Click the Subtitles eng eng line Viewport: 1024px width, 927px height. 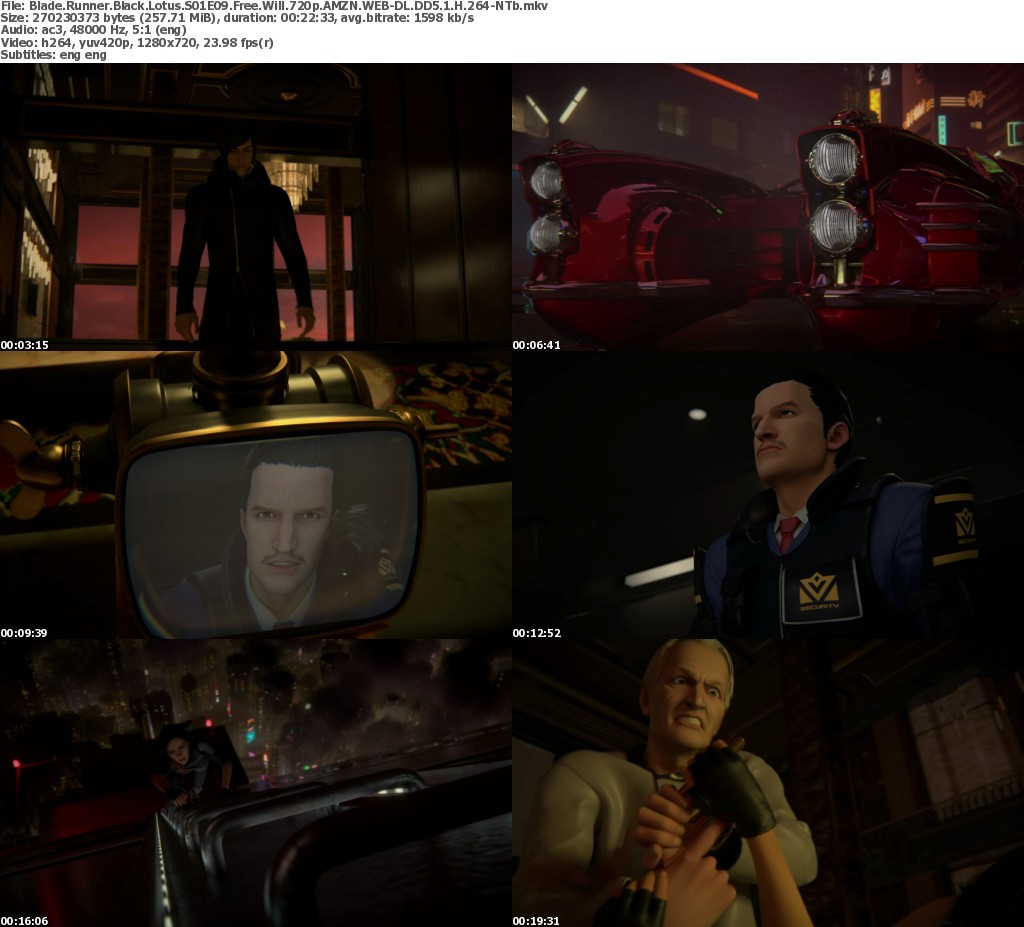53,54
